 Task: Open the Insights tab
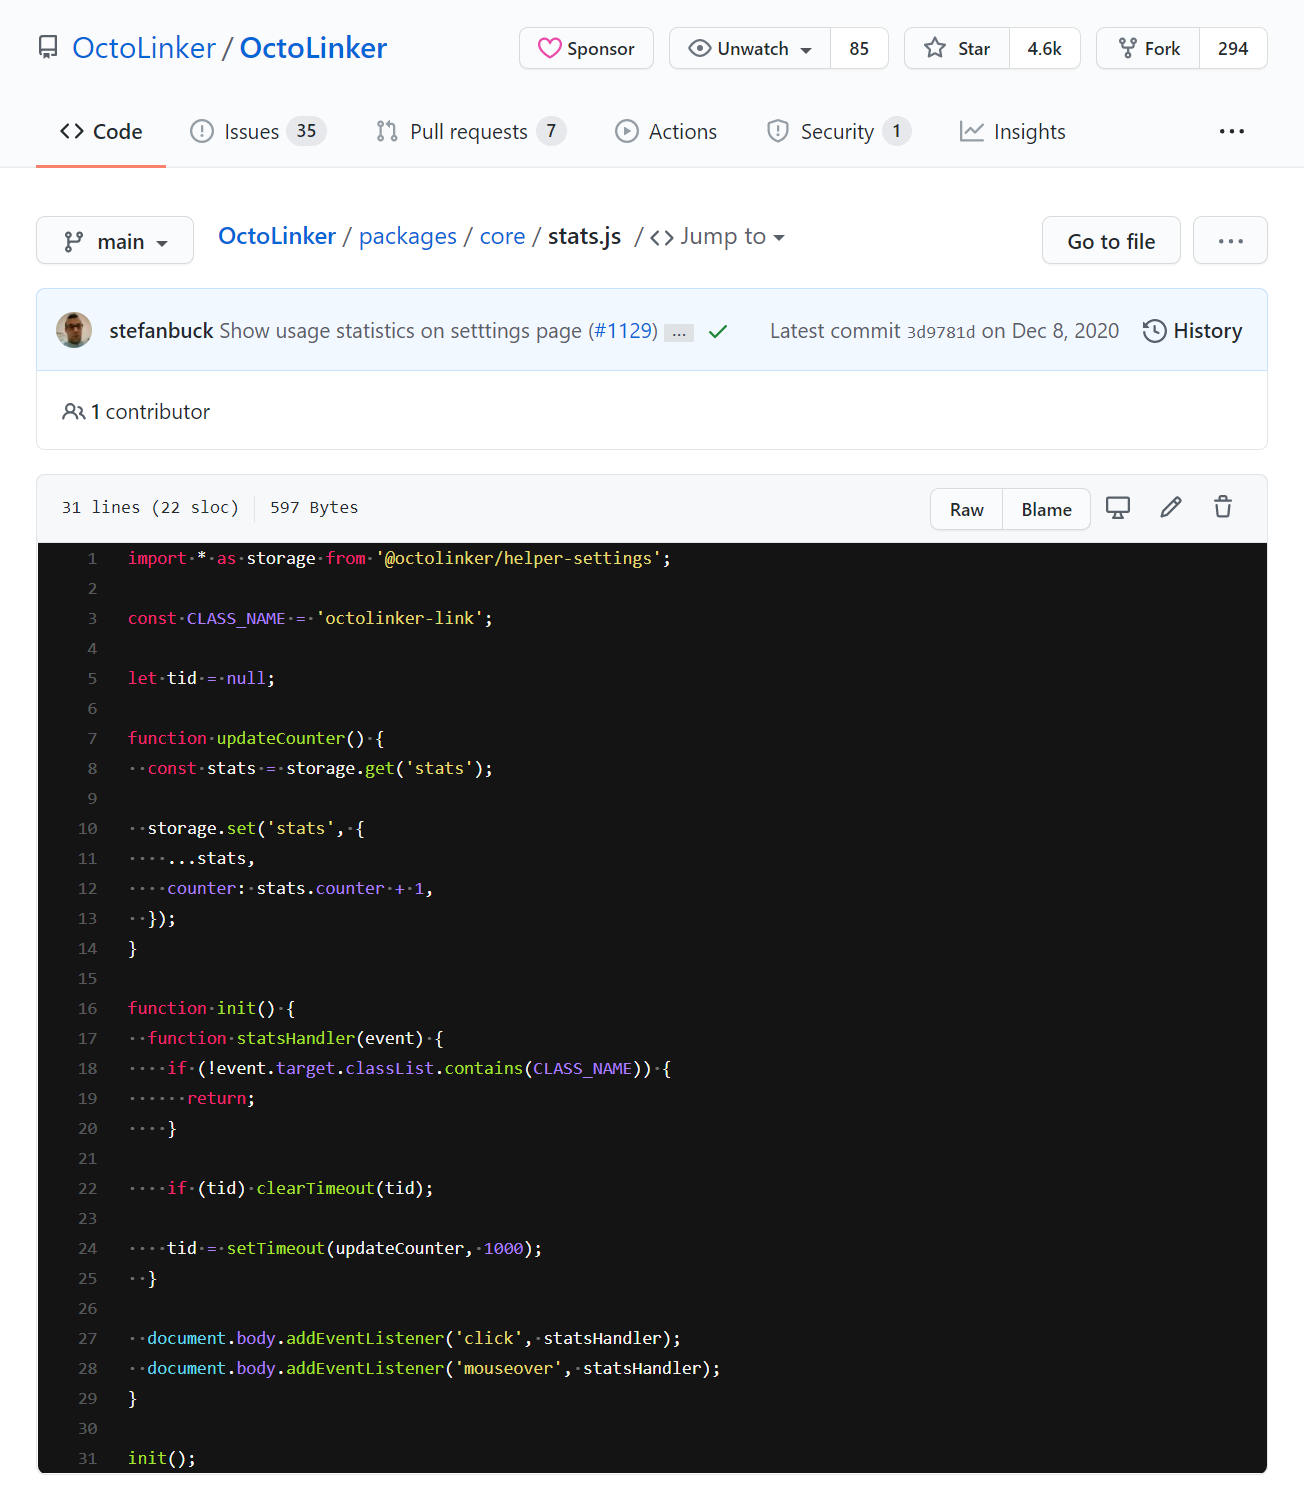click(x=1012, y=131)
